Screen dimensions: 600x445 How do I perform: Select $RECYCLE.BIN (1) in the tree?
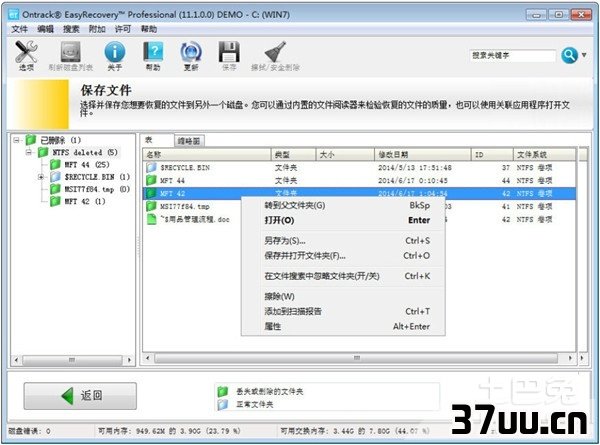(97, 177)
